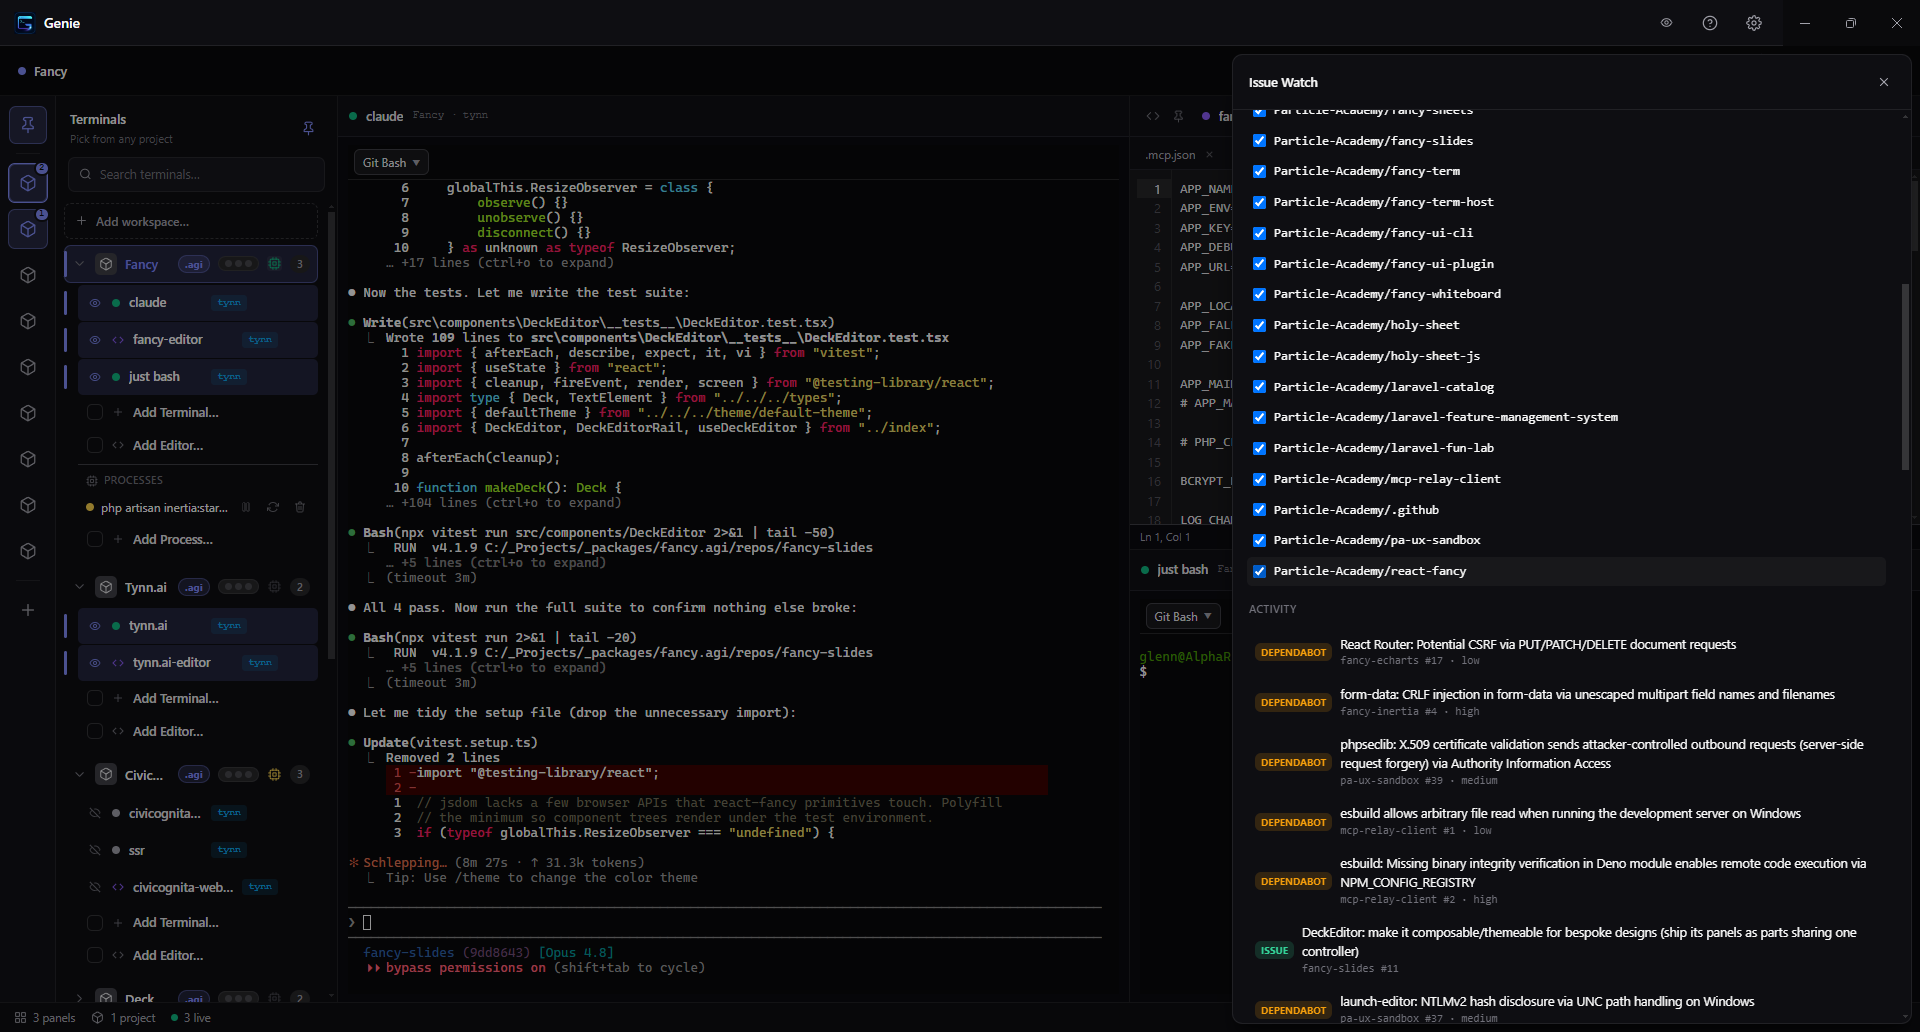Click the Civic workspace cube icon
The image size is (1920, 1032).
(106, 774)
